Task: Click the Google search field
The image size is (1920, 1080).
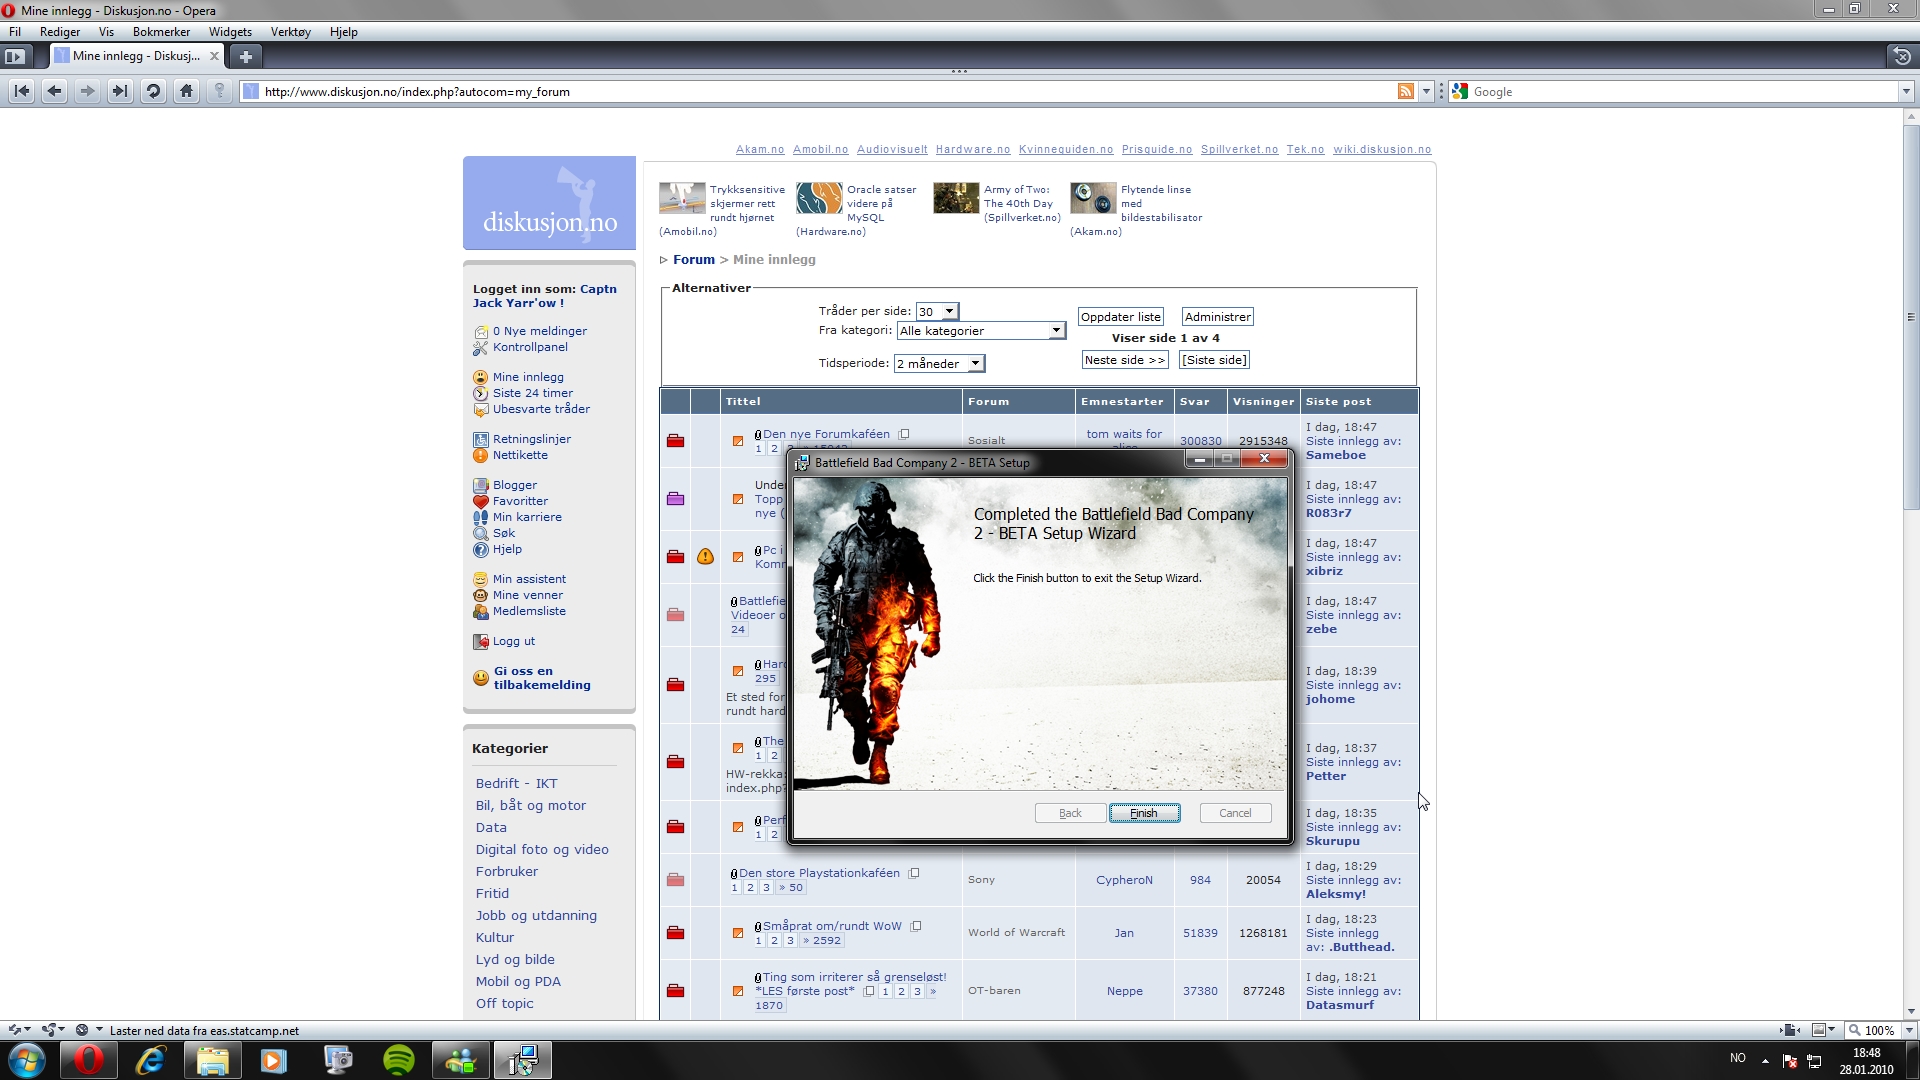Action: coord(1683,91)
